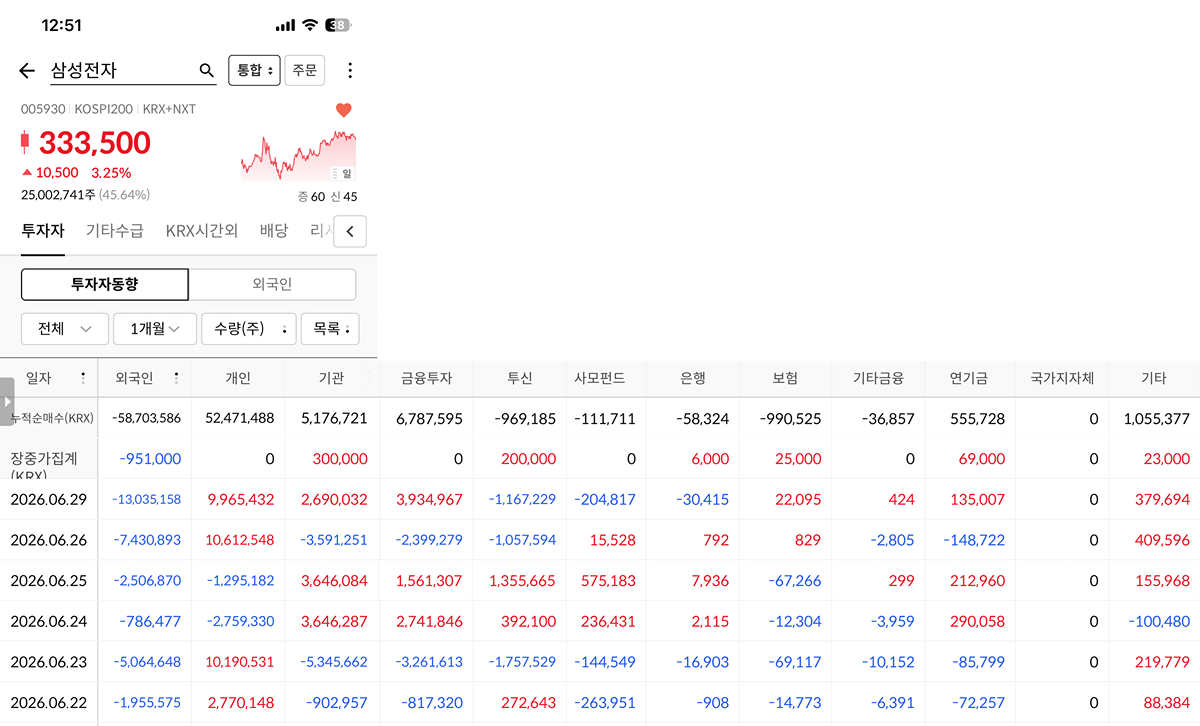Click the 52,471,488 cumulative individual value
Viewport: 1200px width, 726px height.
pyautogui.click(x=239, y=418)
